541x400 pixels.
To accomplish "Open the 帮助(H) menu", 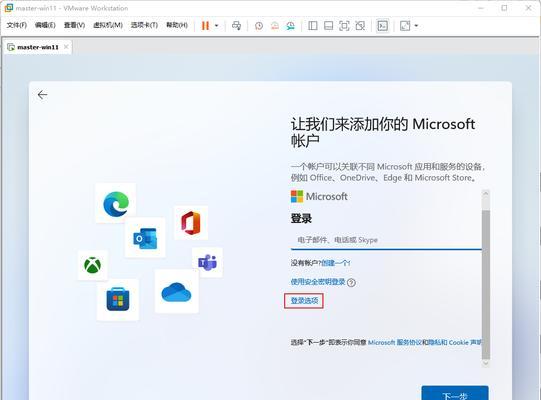I will click(177, 25).
